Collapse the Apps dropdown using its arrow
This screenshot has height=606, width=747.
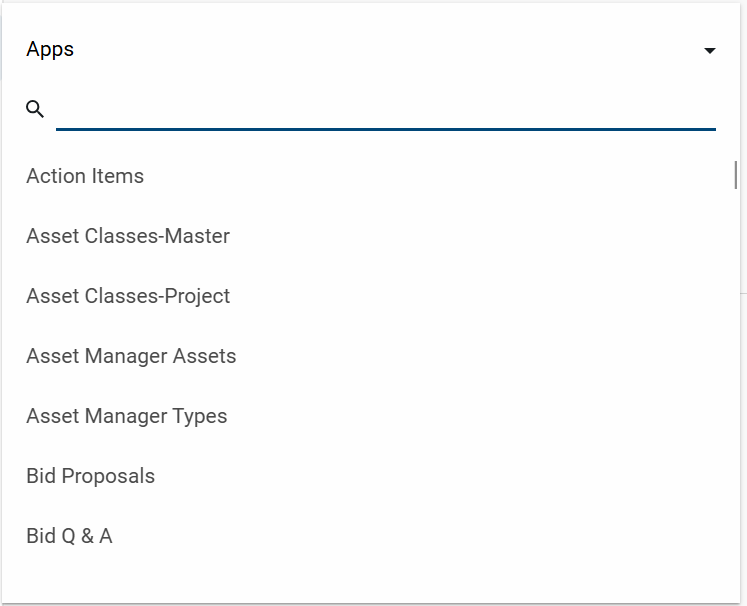709,50
